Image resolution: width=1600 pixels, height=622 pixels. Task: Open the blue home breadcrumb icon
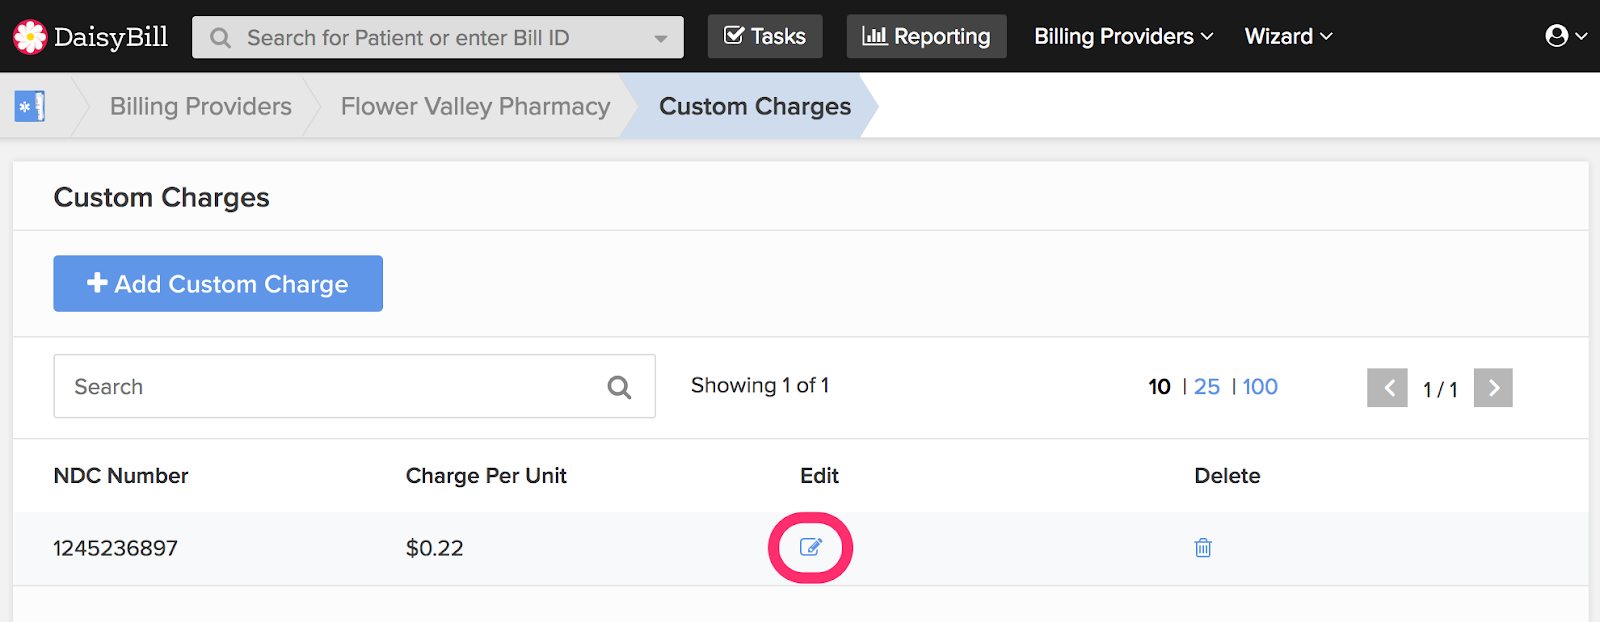(30, 106)
